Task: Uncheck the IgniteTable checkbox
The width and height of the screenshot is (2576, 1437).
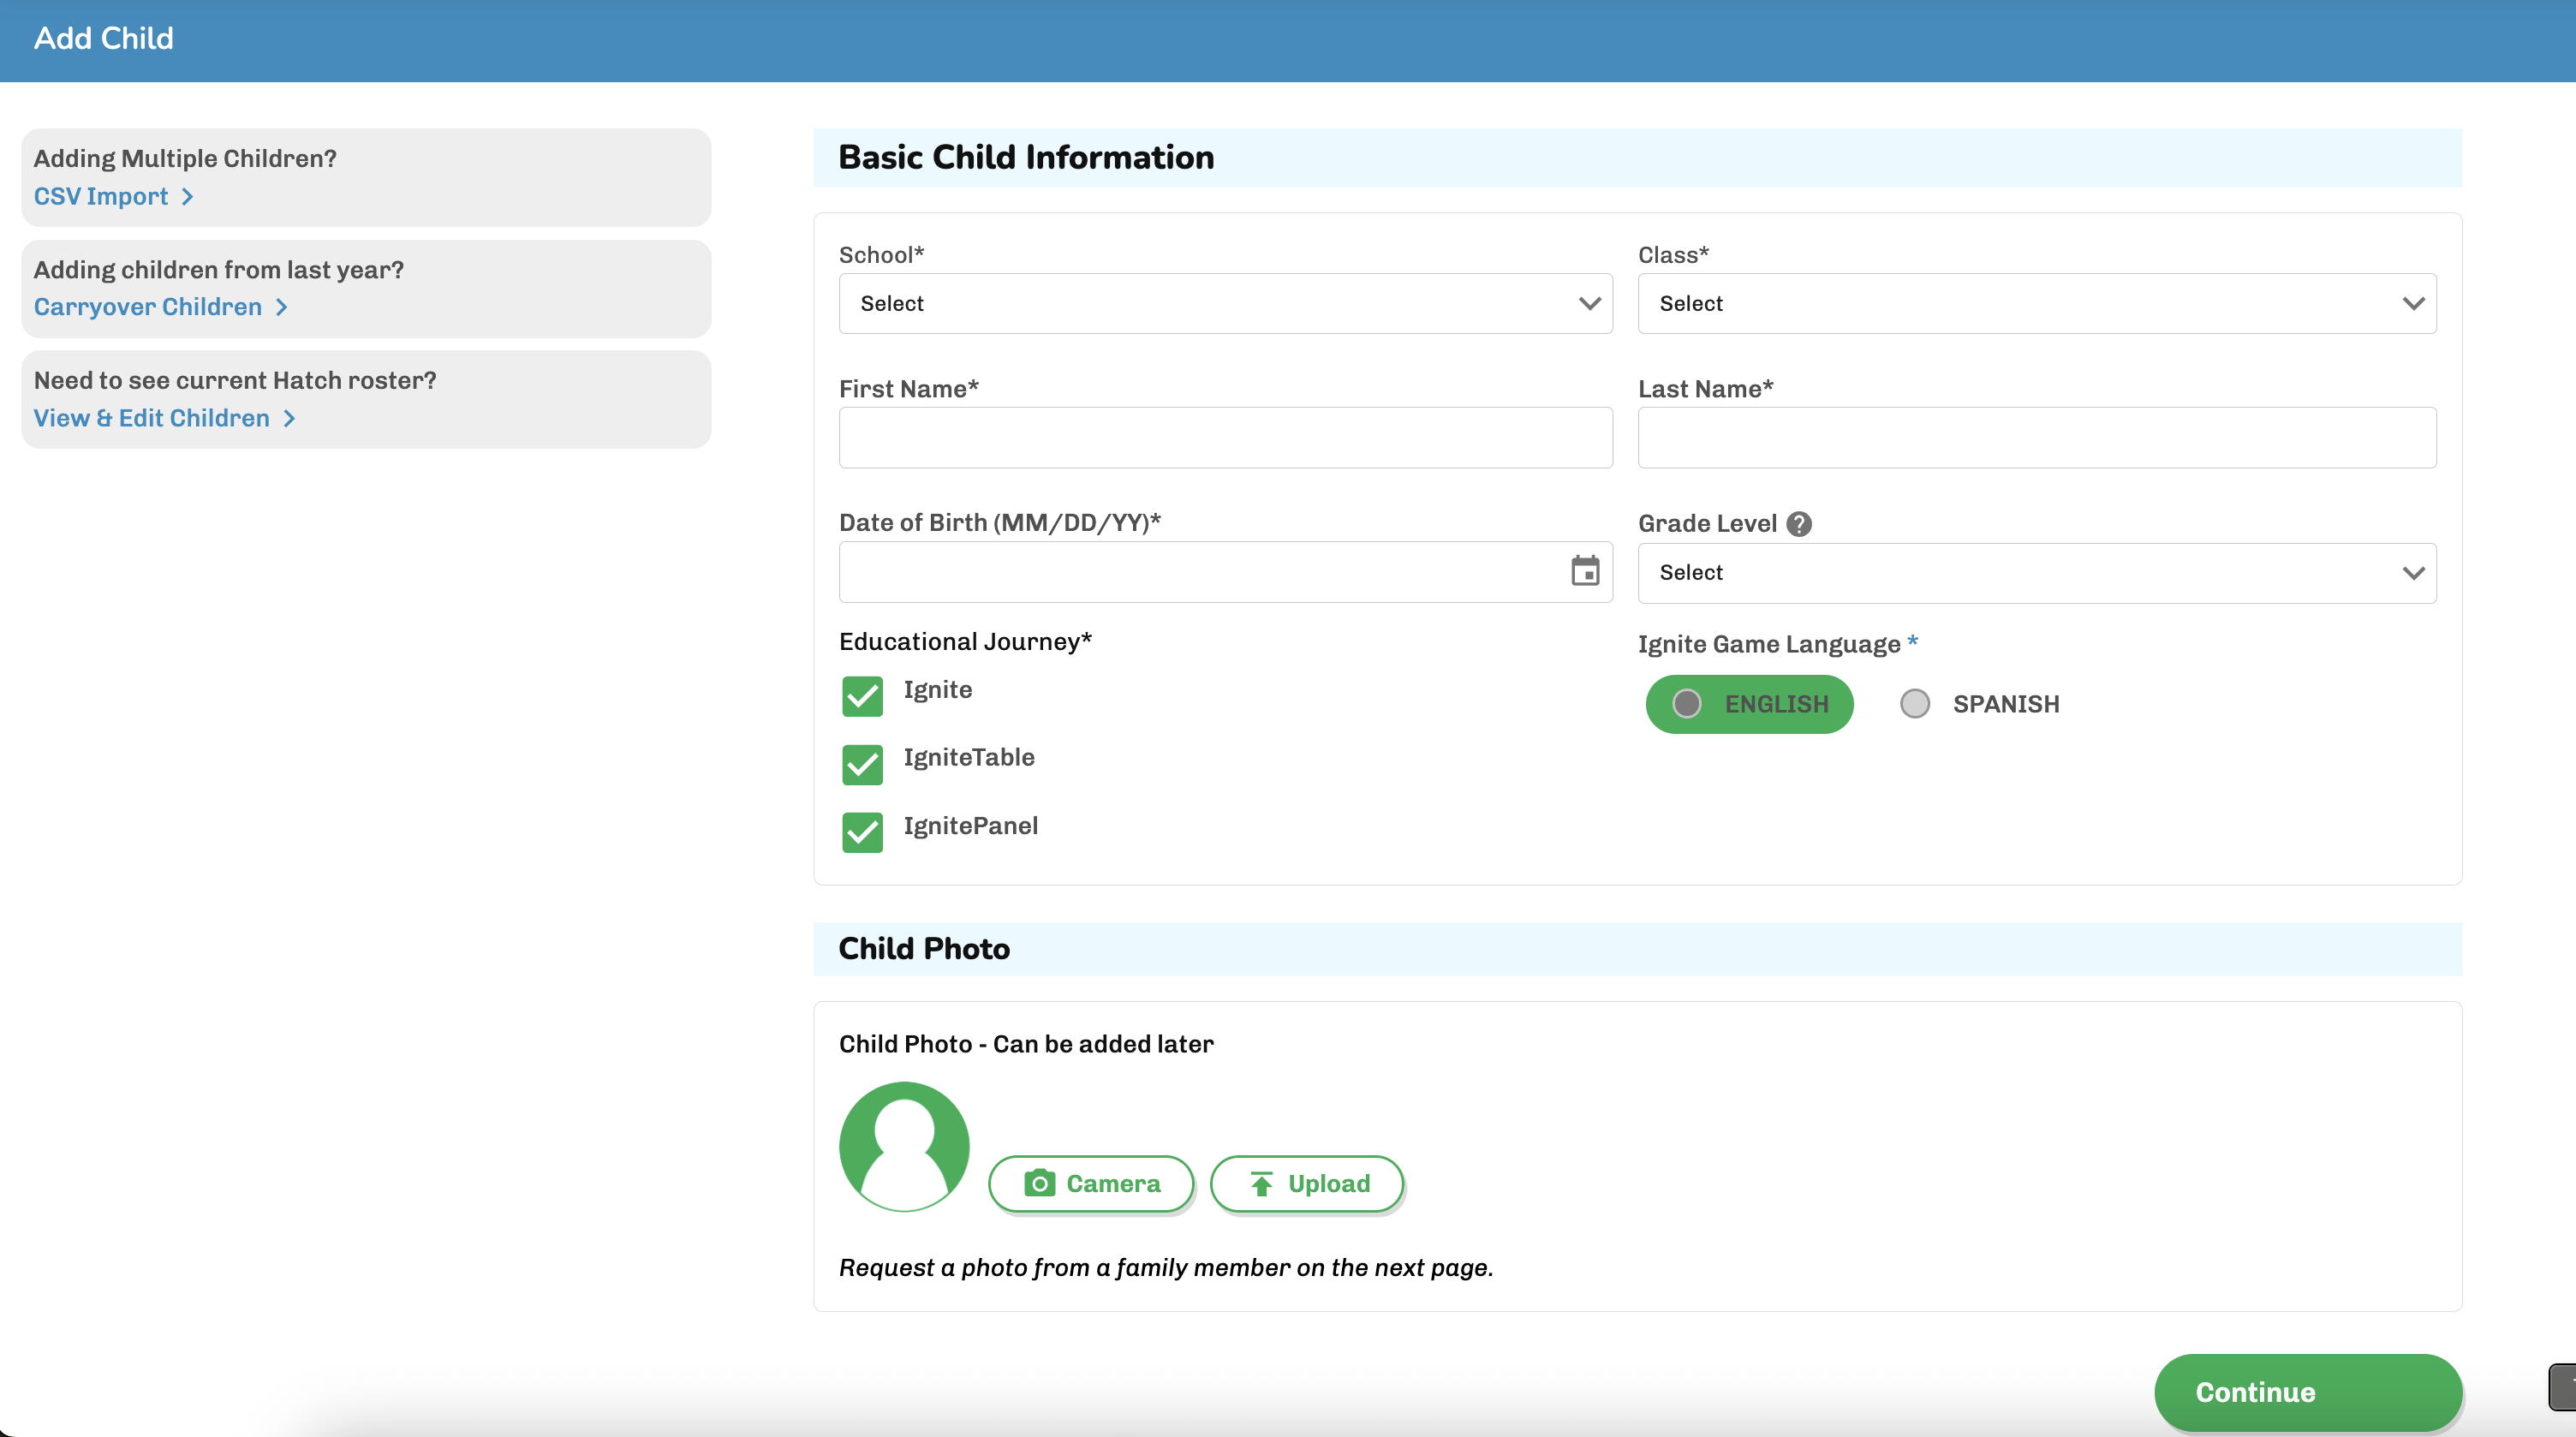Action: coord(862,764)
